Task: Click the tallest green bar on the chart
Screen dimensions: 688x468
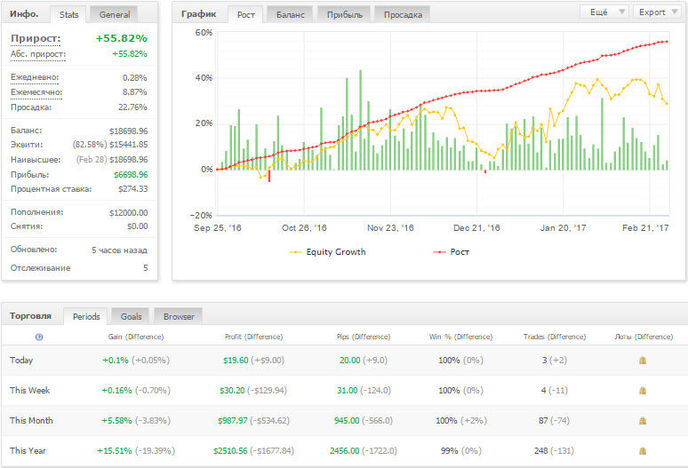Action: (x=360, y=120)
